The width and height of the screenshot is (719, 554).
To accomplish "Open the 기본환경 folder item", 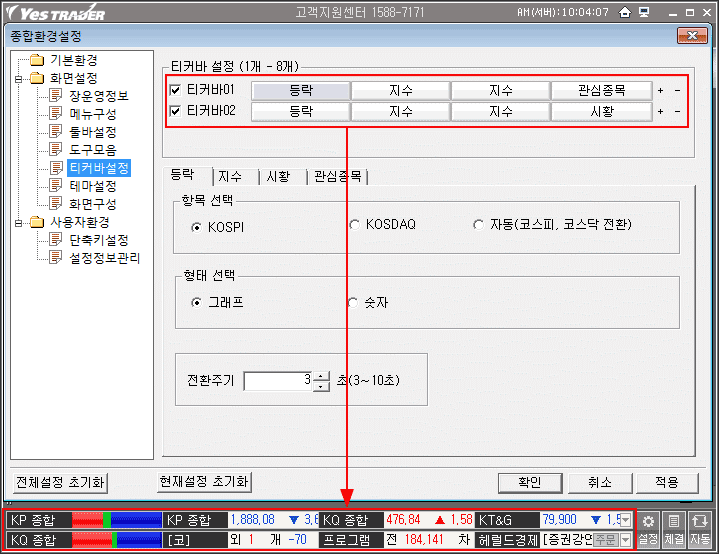I will point(72,60).
